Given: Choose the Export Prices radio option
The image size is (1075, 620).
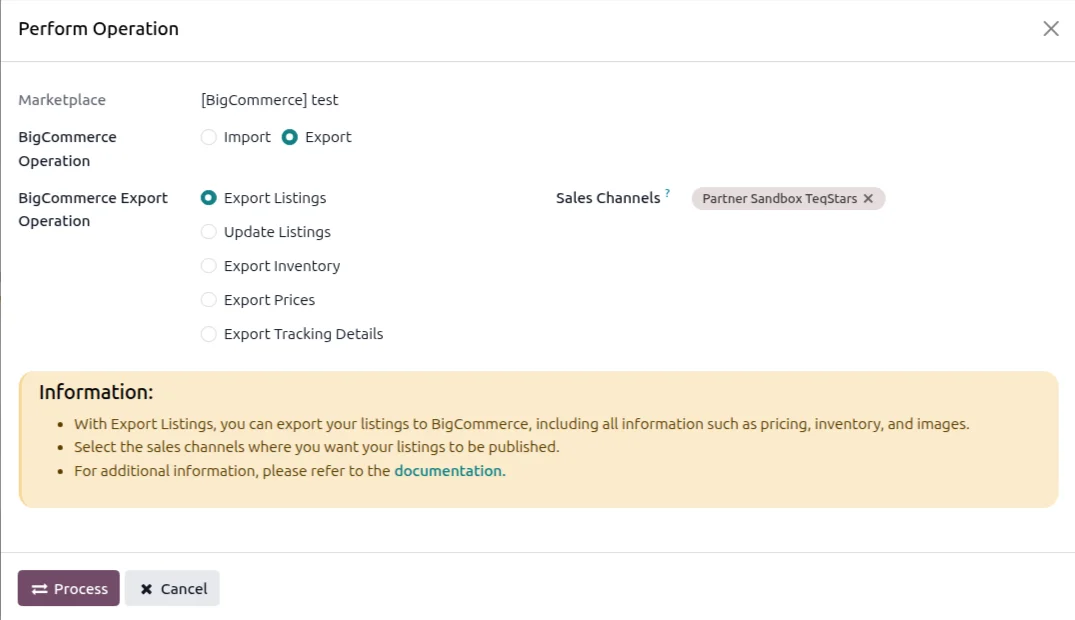Looking at the screenshot, I should pyautogui.click(x=208, y=300).
